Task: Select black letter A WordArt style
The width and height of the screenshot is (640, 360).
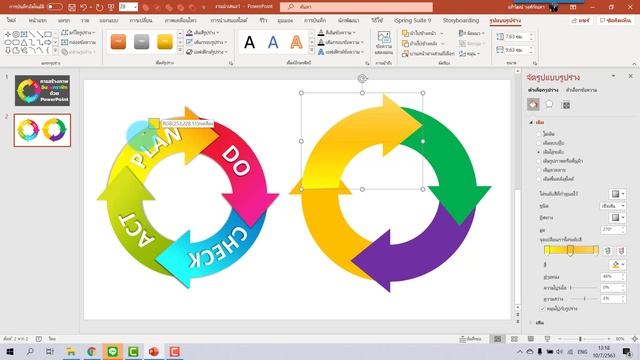Action: 250,42
